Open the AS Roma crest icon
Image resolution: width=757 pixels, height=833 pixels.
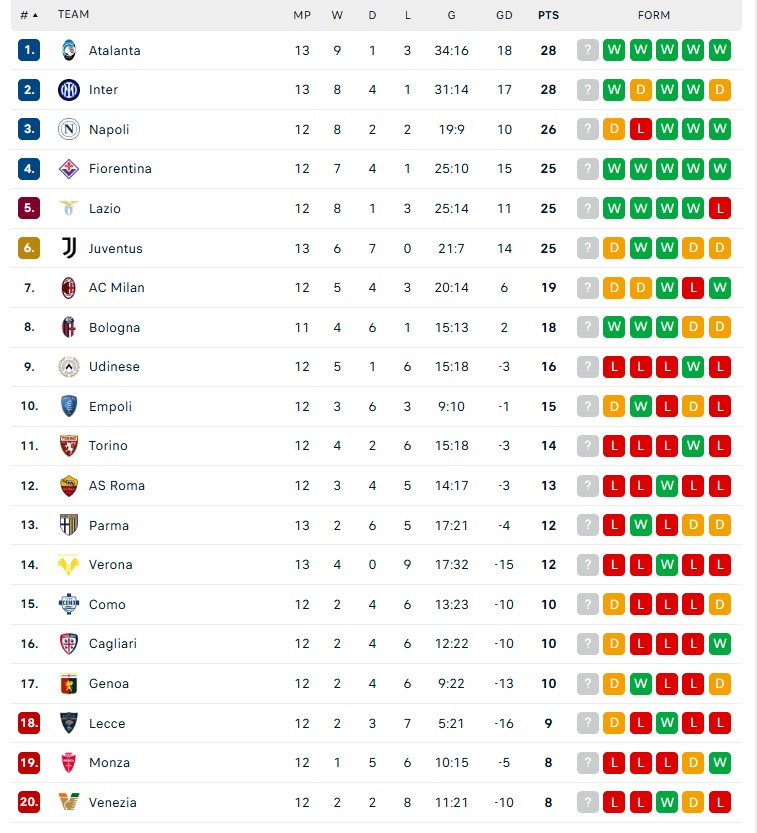69,486
